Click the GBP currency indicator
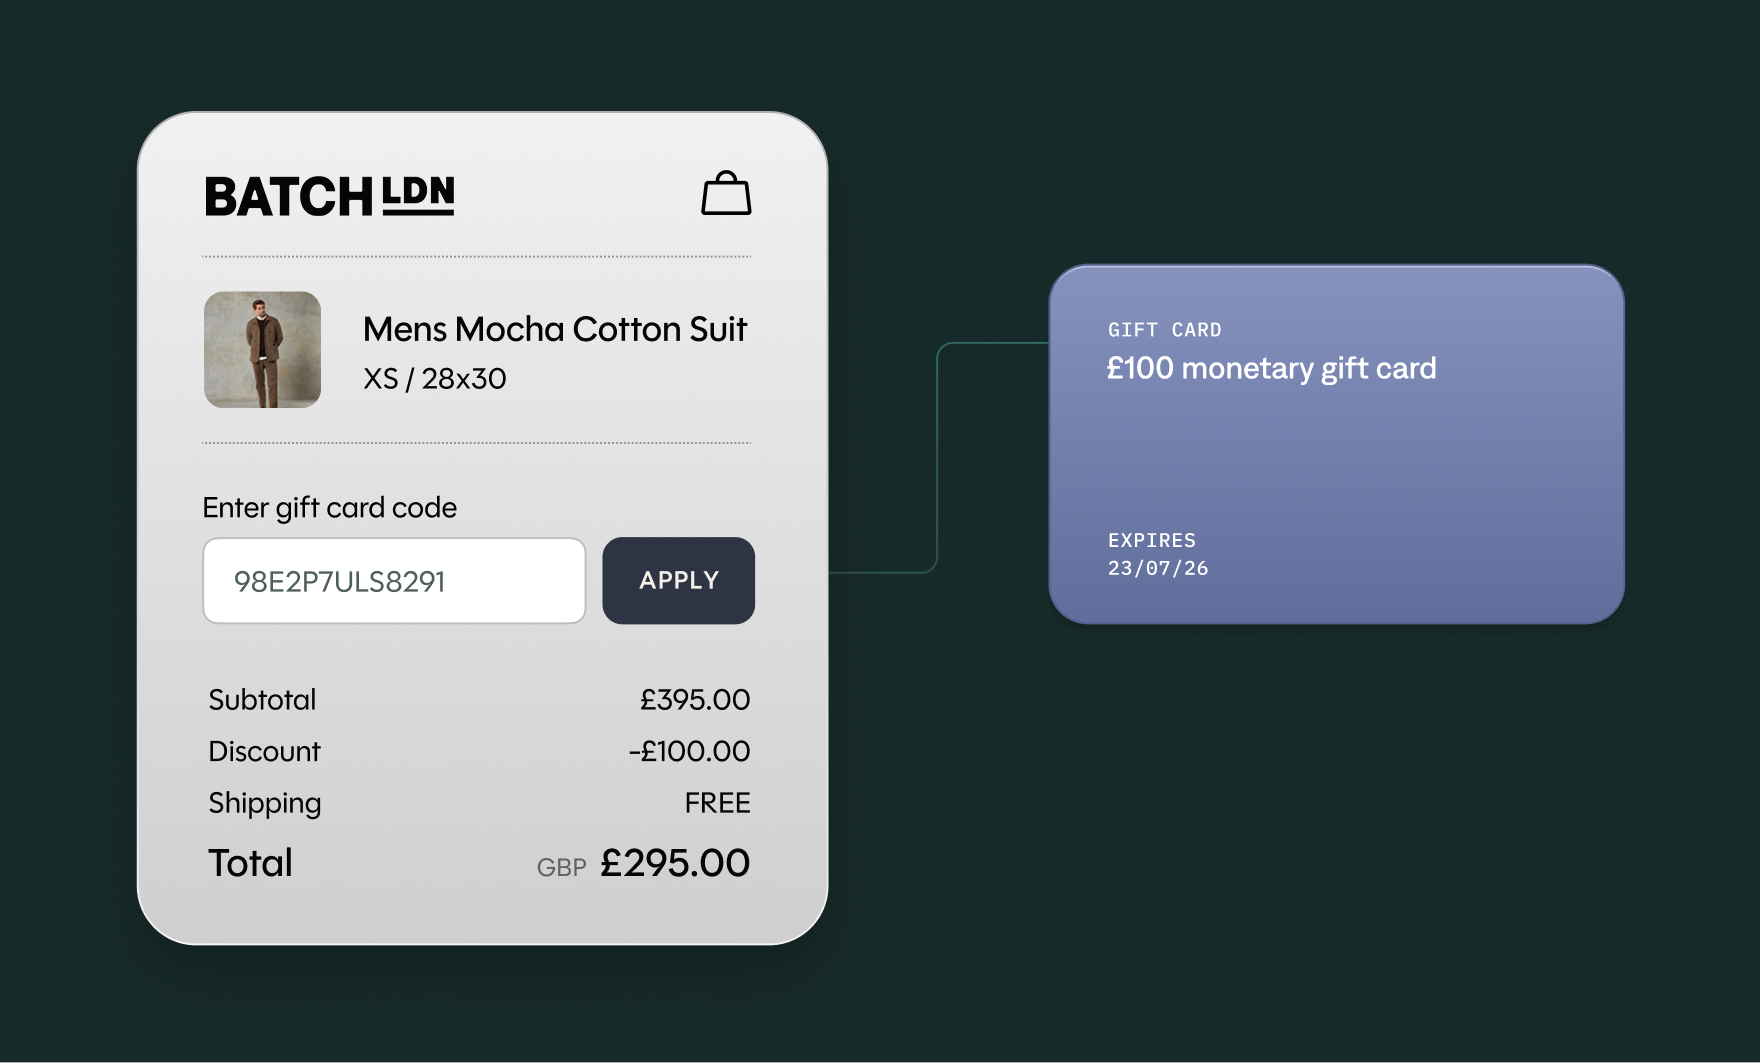Image resolution: width=1760 pixels, height=1063 pixels. [560, 867]
